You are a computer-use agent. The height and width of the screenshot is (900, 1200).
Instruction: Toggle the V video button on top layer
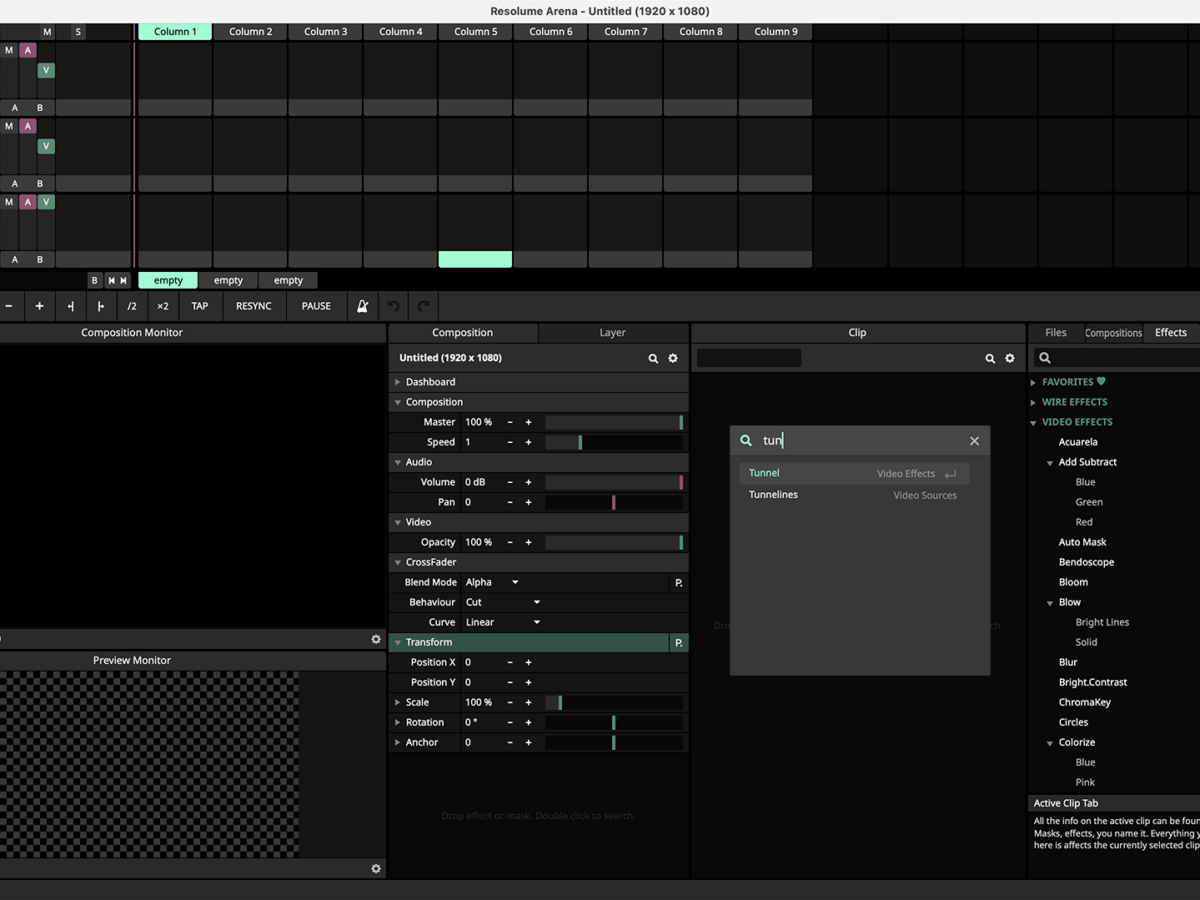coord(46,71)
